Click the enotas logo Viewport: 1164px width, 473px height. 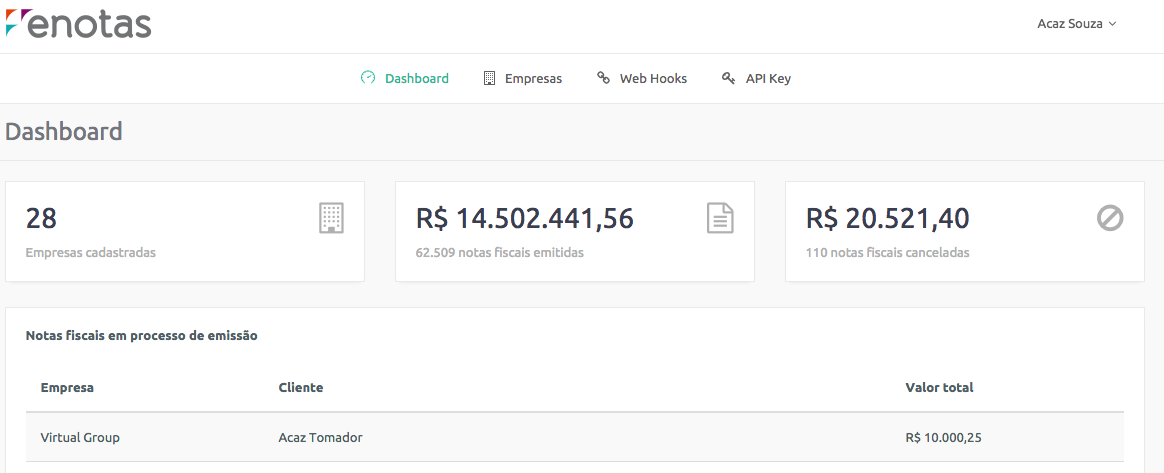click(x=78, y=24)
